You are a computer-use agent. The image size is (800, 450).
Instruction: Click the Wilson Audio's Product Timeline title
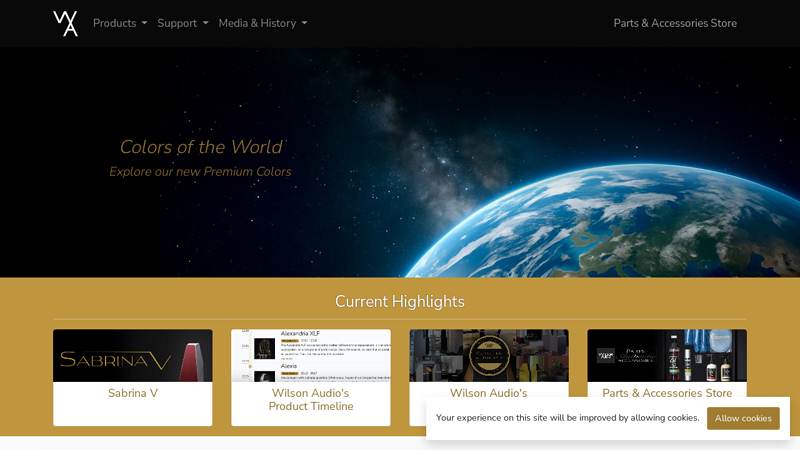pyautogui.click(x=310, y=399)
